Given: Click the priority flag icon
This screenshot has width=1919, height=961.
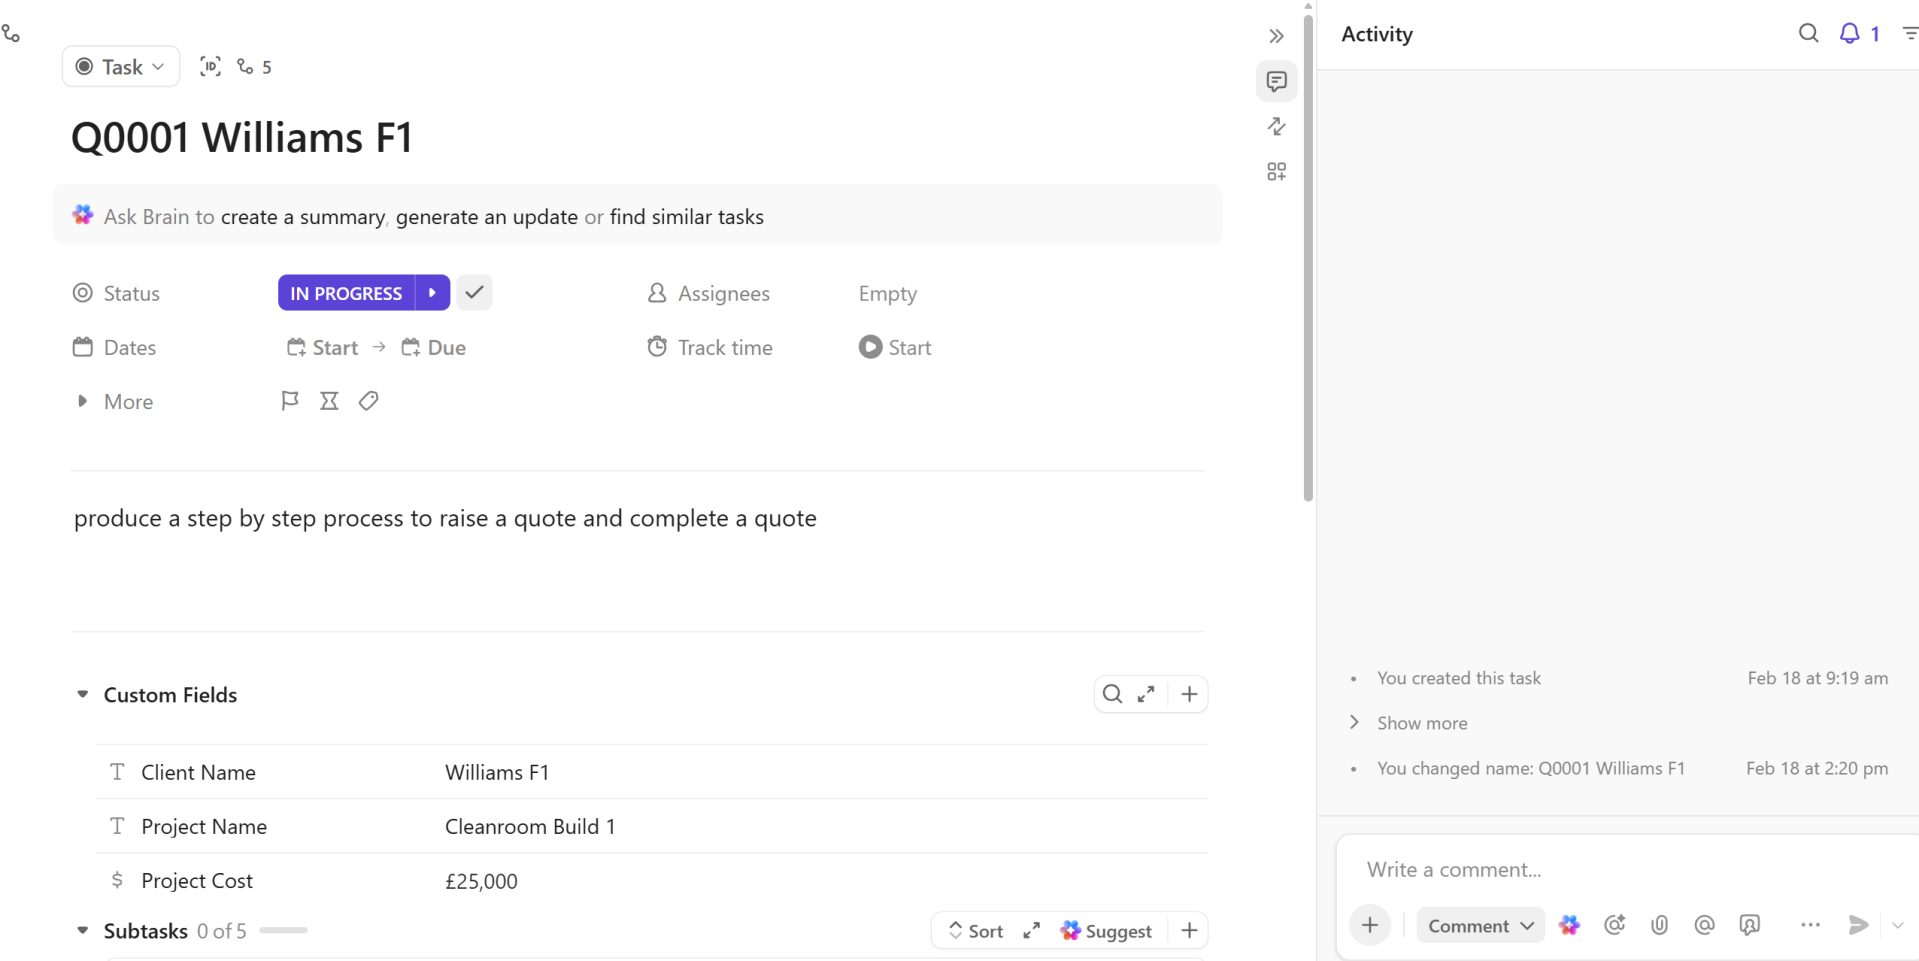Looking at the screenshot, I should click(x=290, y=401).
